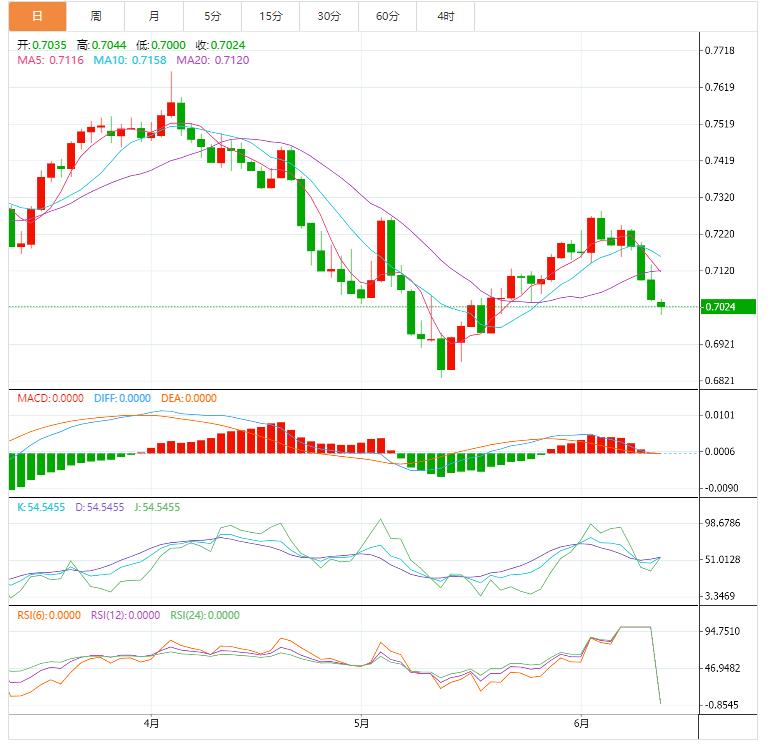Click the DIFF:0.0000 indicator label
Image resolution: width=771 pixels, height=752 pixels.
coord(122,398)
